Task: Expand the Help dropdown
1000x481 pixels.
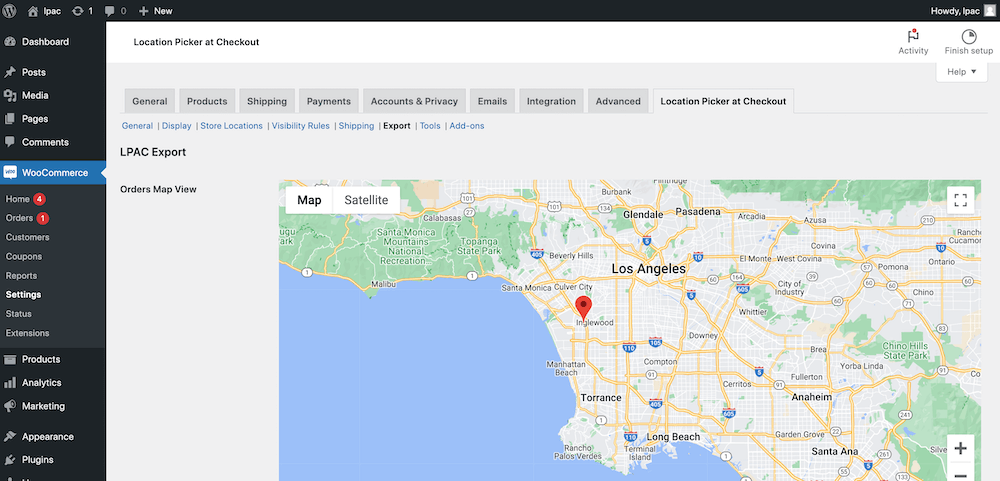Action: click(961, 71)
